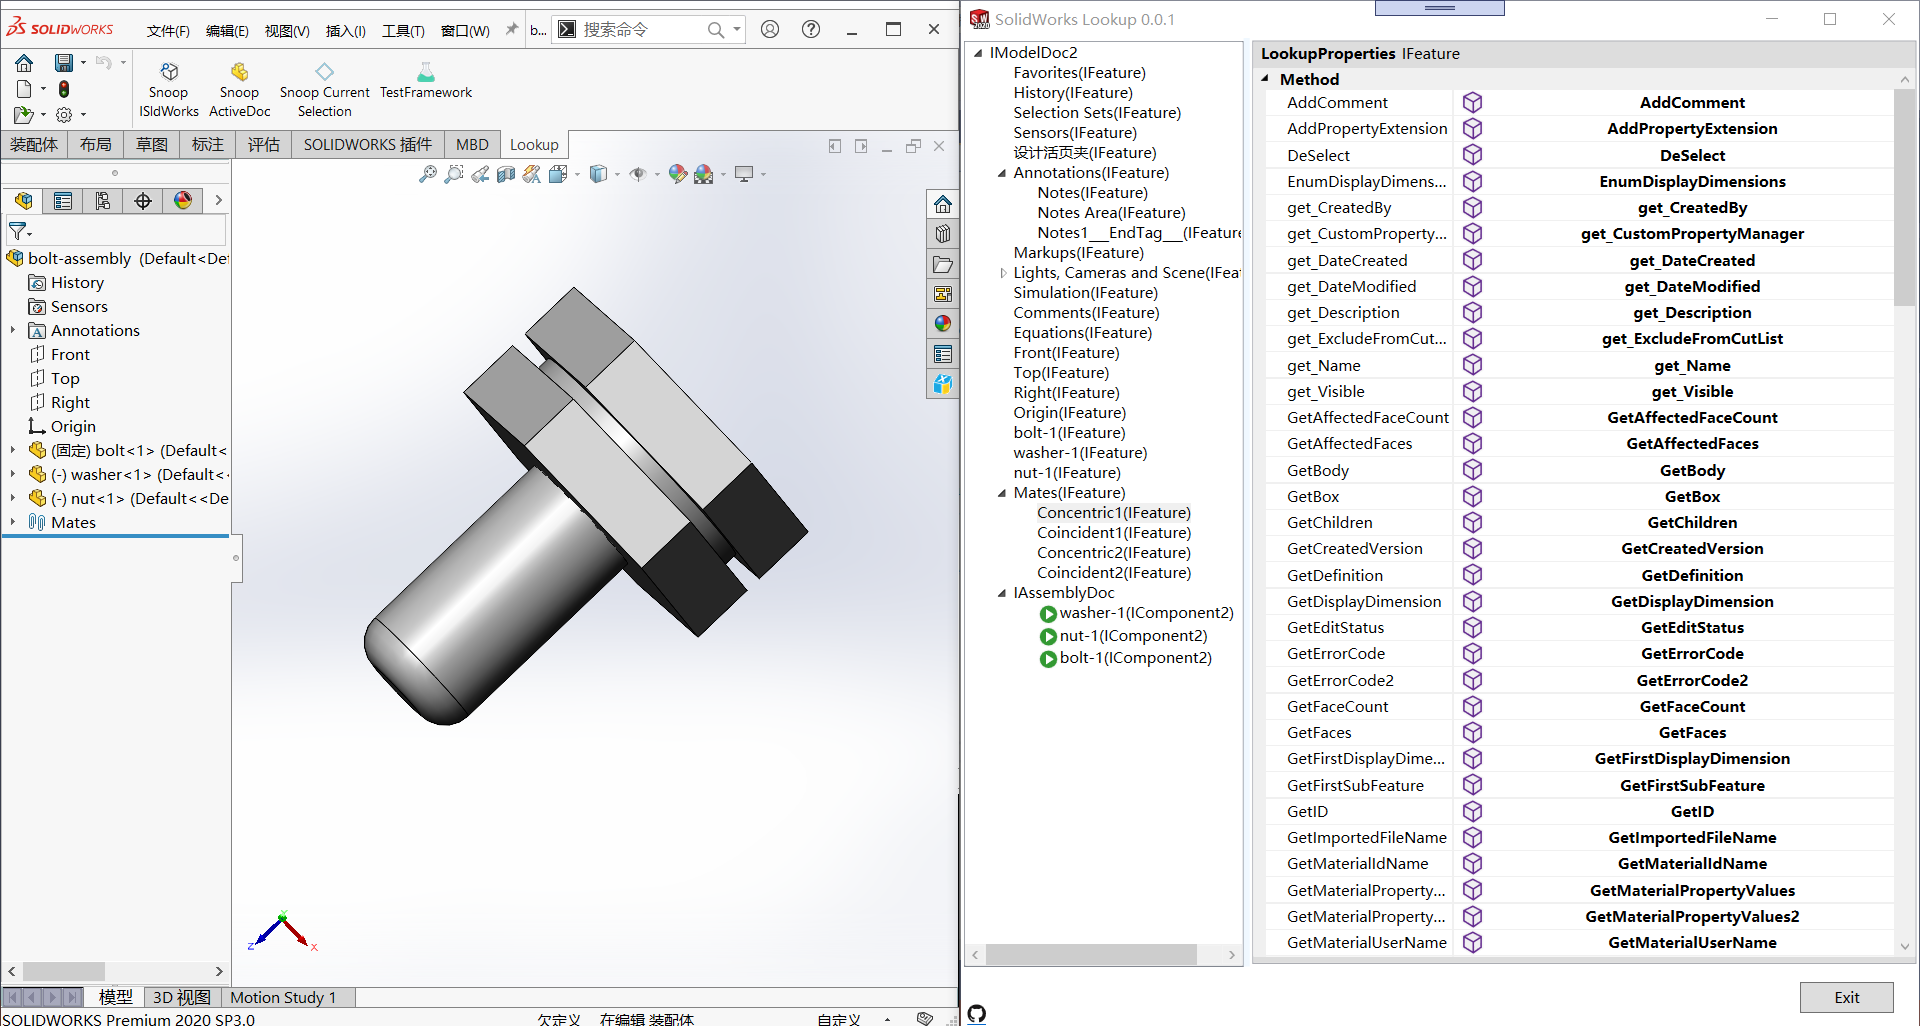This screenshot has width=1920, height=1026.
Task: Switch to the 装配体 ribbon tab
Action: (x=34, y=145)
